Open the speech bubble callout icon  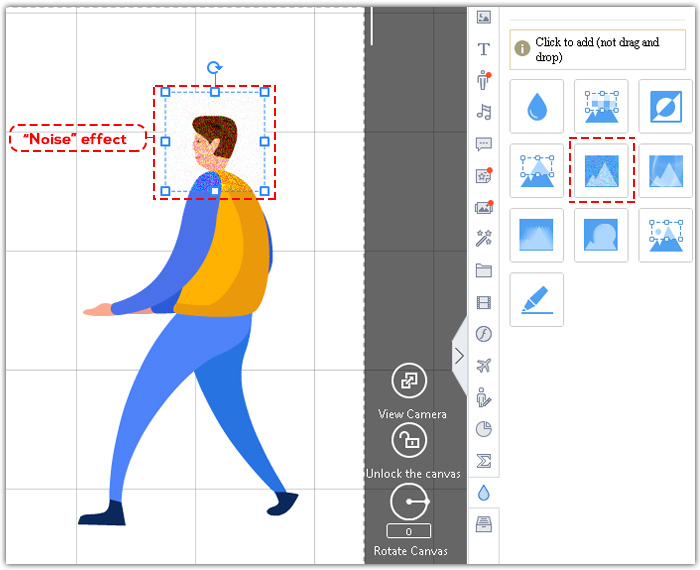point(483,144)
